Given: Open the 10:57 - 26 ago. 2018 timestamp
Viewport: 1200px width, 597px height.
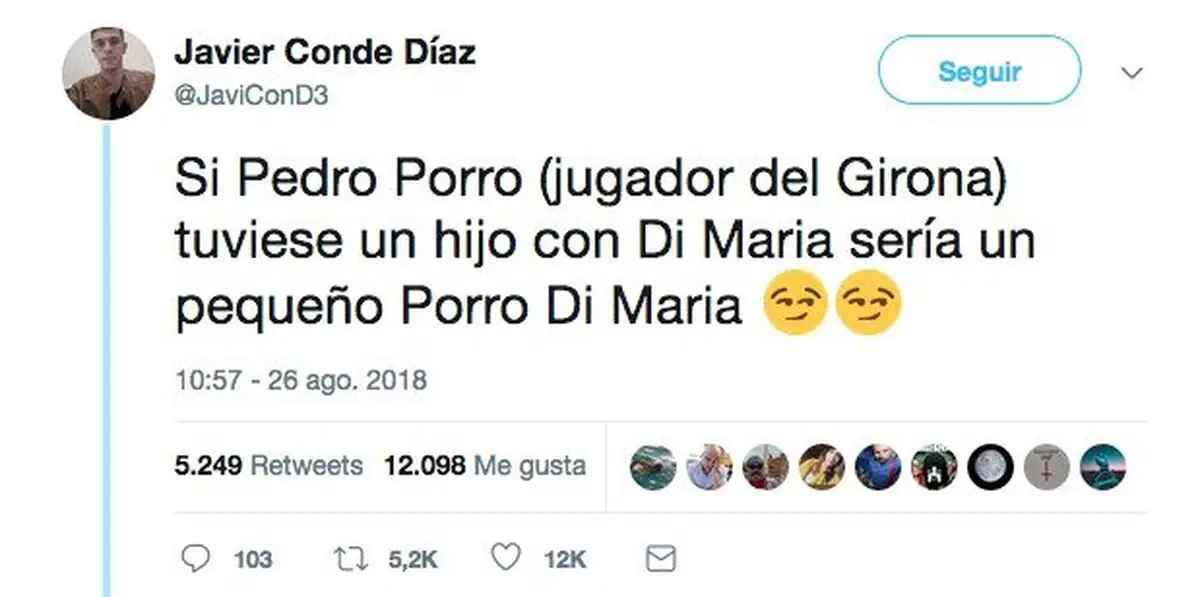Looking at the screenshot, I should pyautogui.click(x=301, y=381).
